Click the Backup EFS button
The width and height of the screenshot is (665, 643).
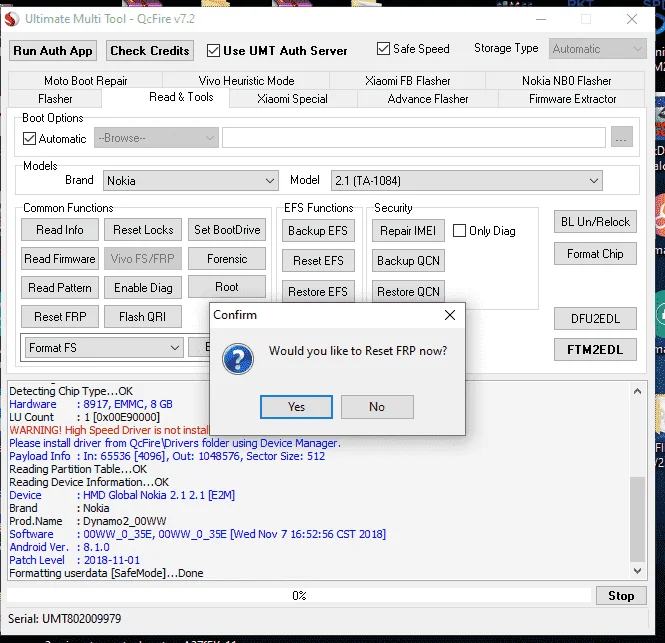pos(318,231)
